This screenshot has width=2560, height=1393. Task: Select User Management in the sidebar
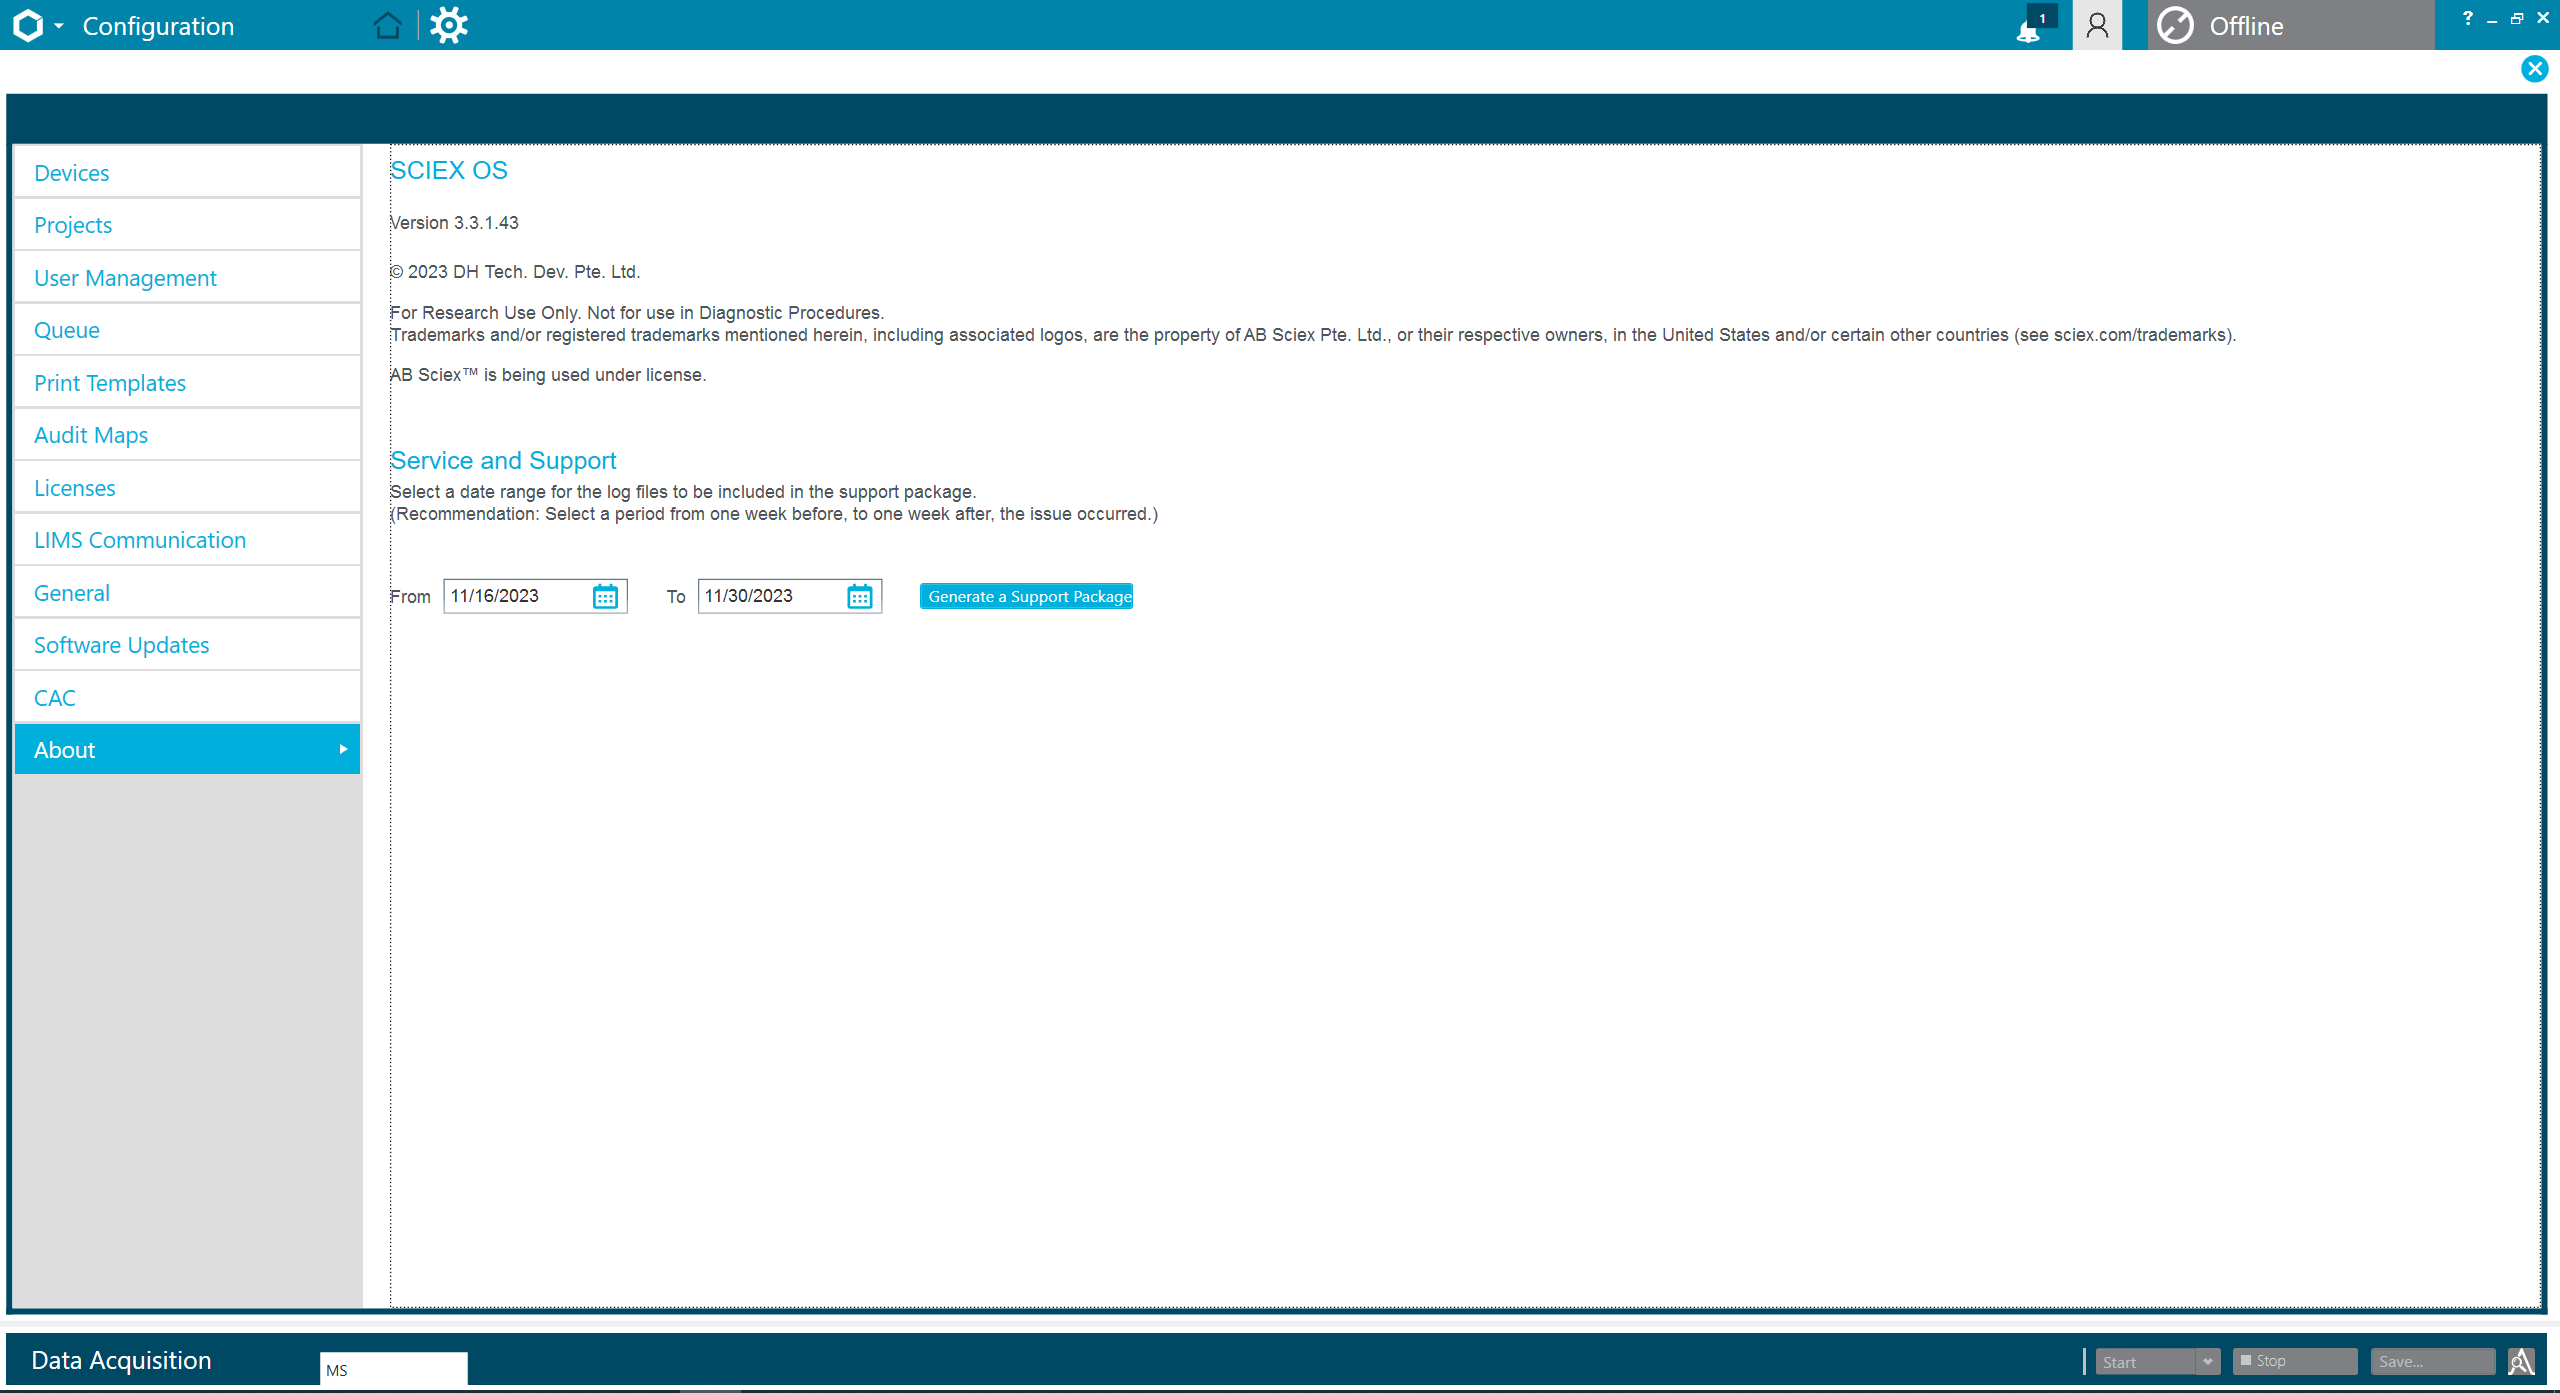point(187,278)
